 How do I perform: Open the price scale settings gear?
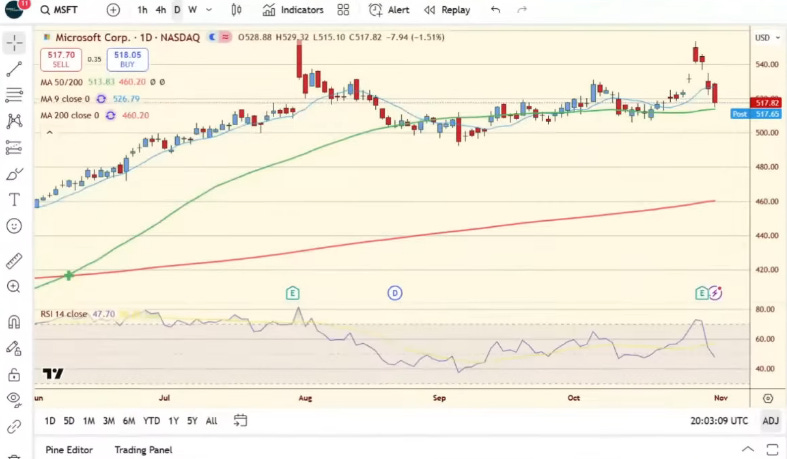tap(768, 398)
